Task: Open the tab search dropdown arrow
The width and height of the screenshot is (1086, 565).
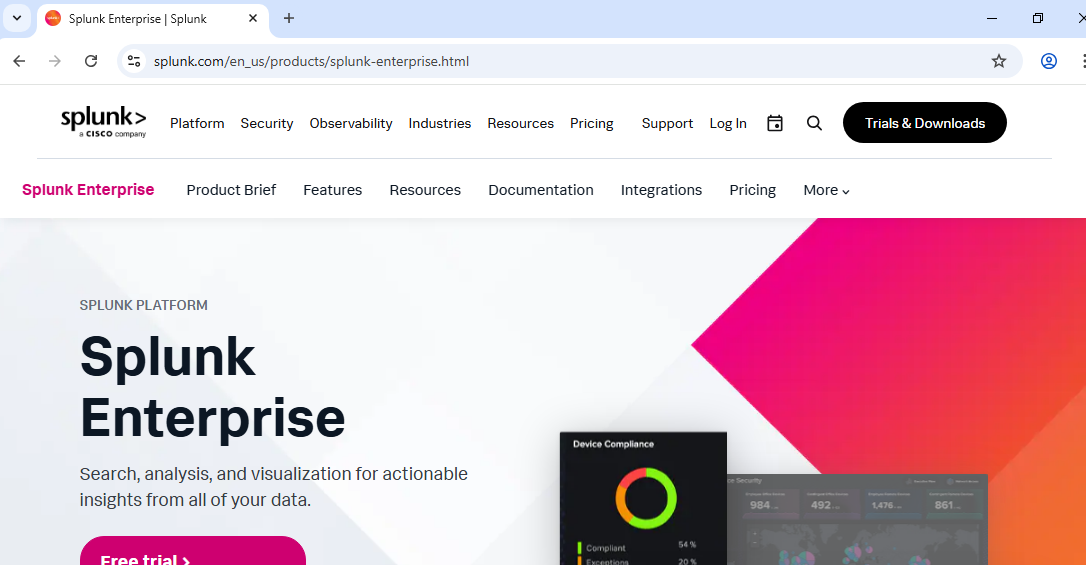Action: tap(17, 19)
